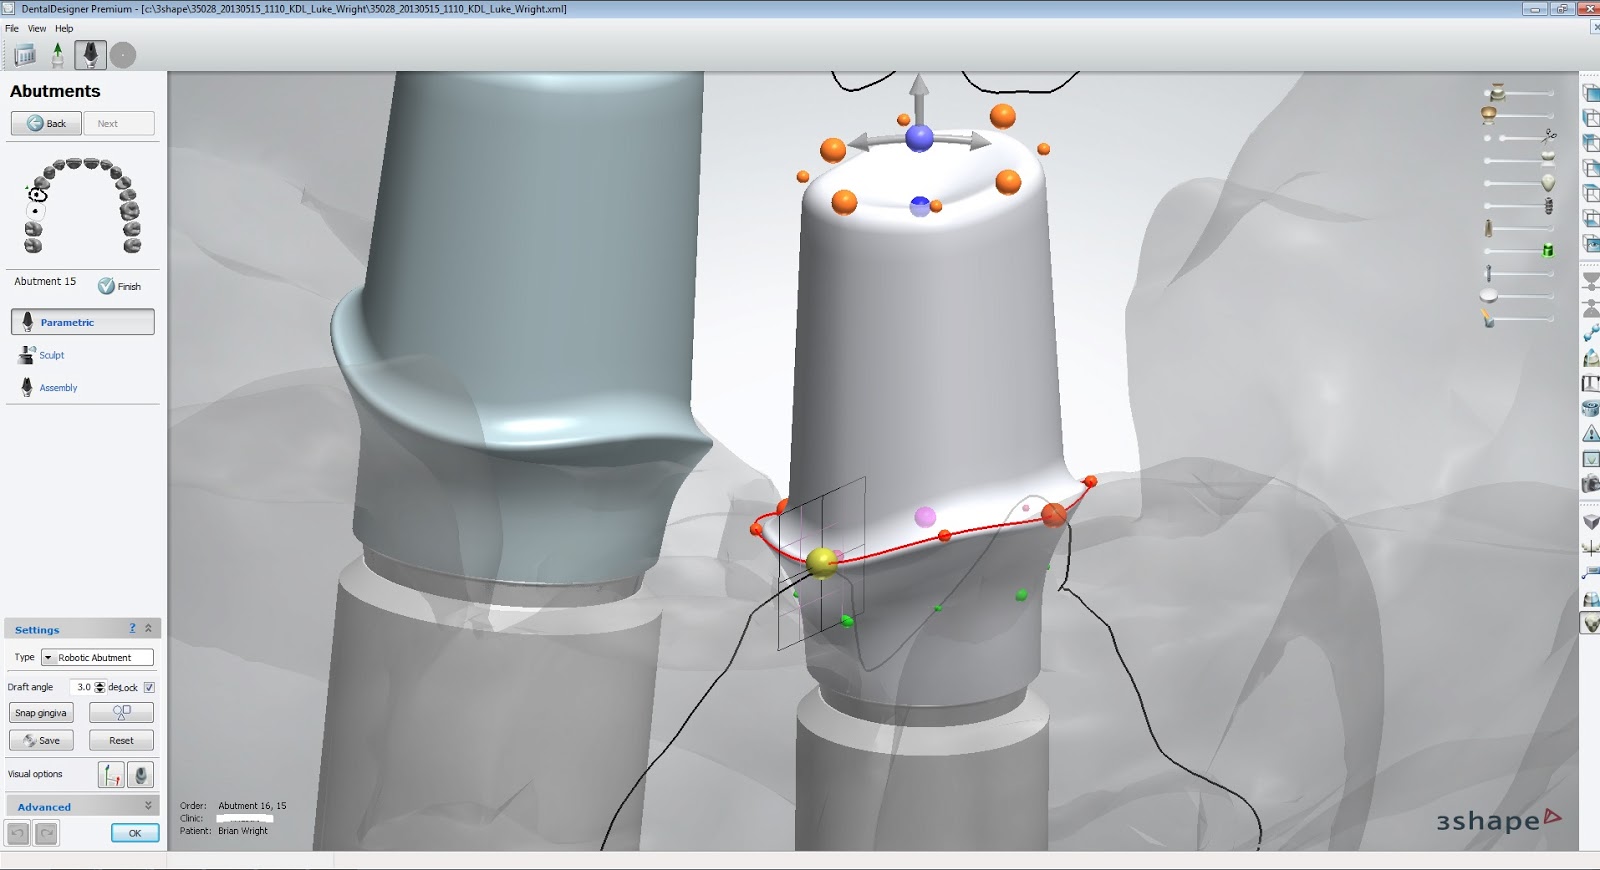Screen dimensions: 1600x870
Task: Open the File menu
Action: click(12, 28)
